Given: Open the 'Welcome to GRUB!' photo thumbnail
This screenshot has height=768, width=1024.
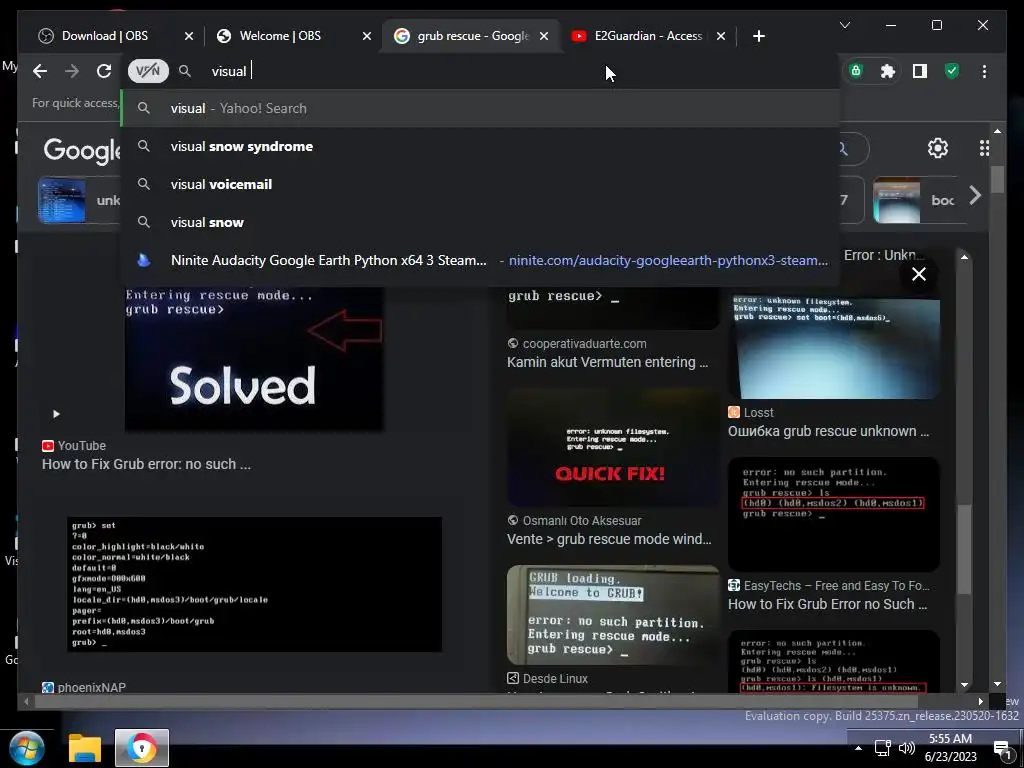Looking at the screenshot, I should click(x=613, y=615).
